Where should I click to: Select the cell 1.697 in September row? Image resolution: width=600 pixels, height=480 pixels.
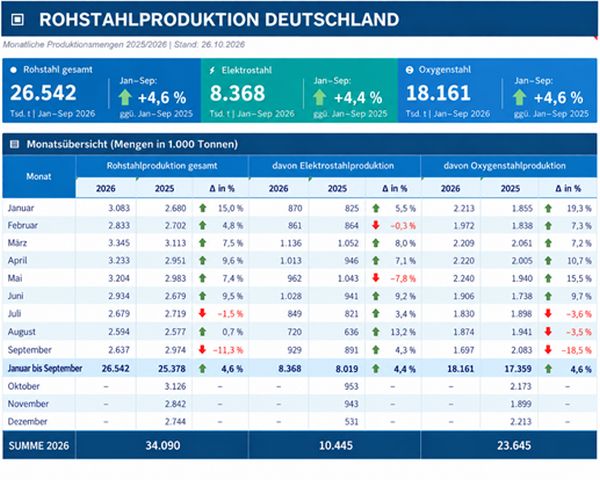[x=463, y=350]
